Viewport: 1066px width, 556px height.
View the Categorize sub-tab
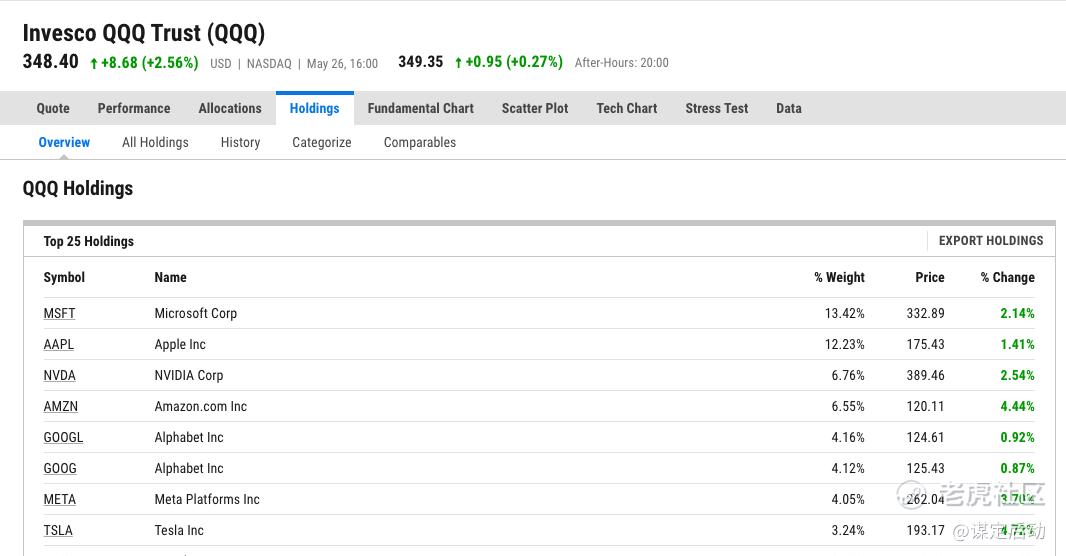click(x=322, y=142)
